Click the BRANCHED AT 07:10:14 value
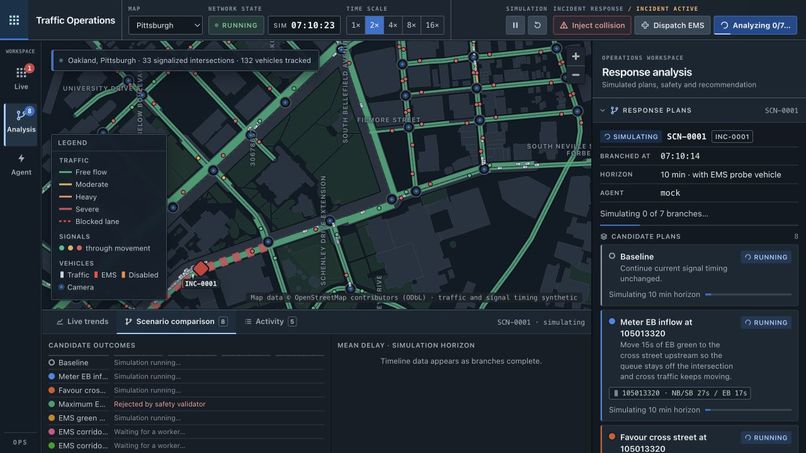Screen dimensions: 806x453 [x=680, y=156]
